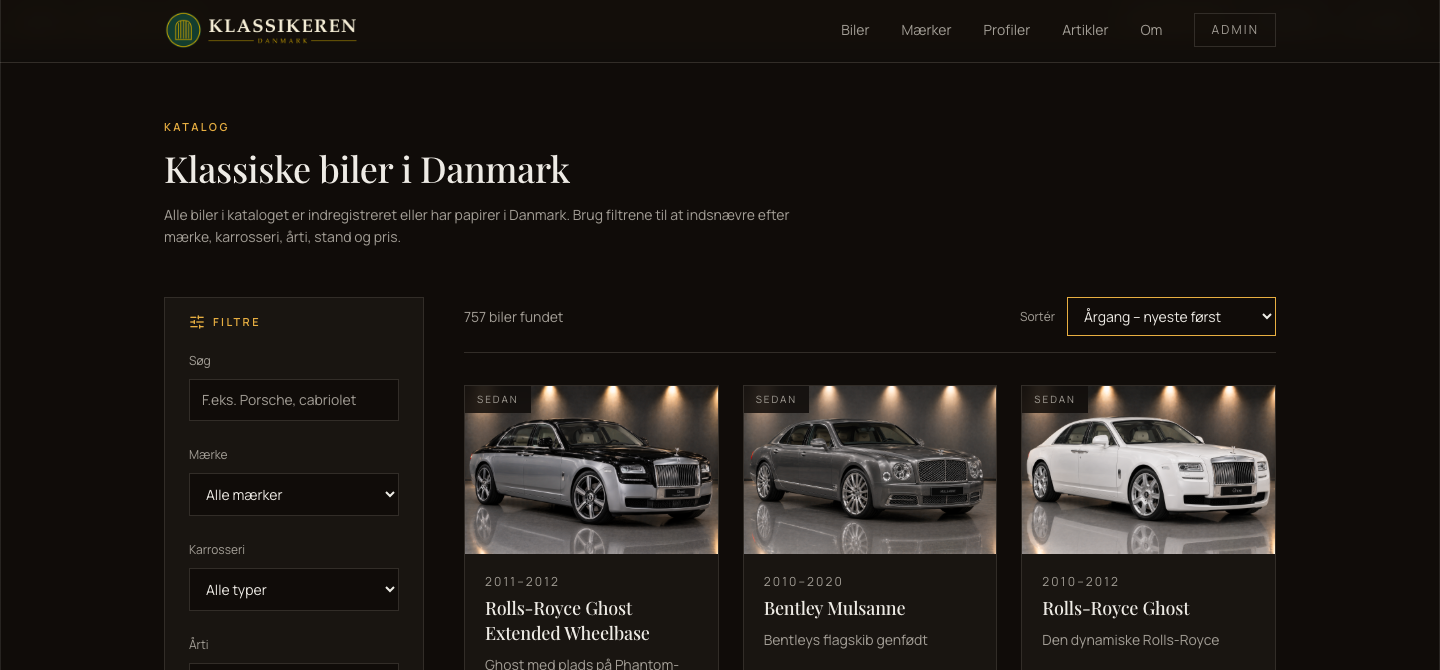The height and width of the screenshot is (670, 1440).
Task: Click the '757 biler fundet' result count
Action: (x=514, y=317)
